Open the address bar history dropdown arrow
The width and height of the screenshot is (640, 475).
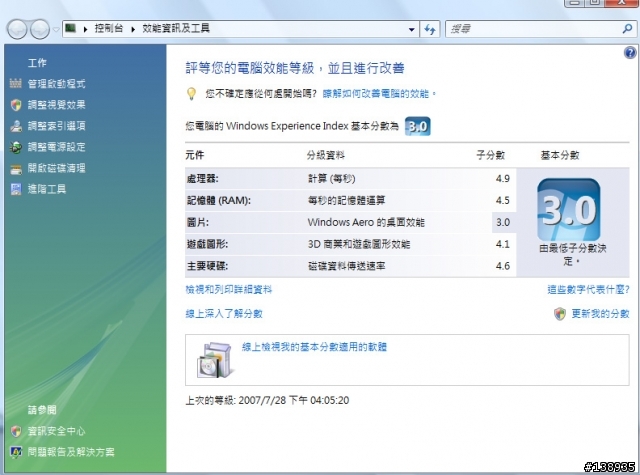[411, 29]
